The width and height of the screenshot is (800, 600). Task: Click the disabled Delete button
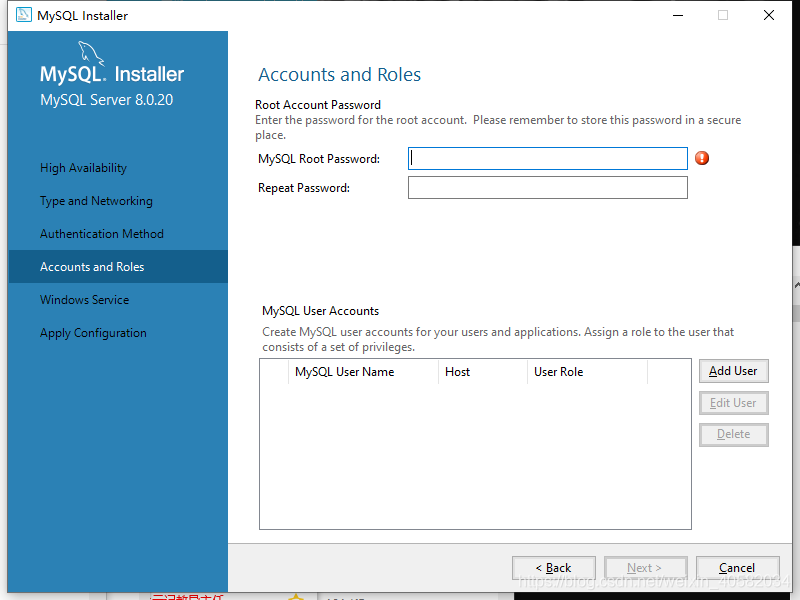733,434
